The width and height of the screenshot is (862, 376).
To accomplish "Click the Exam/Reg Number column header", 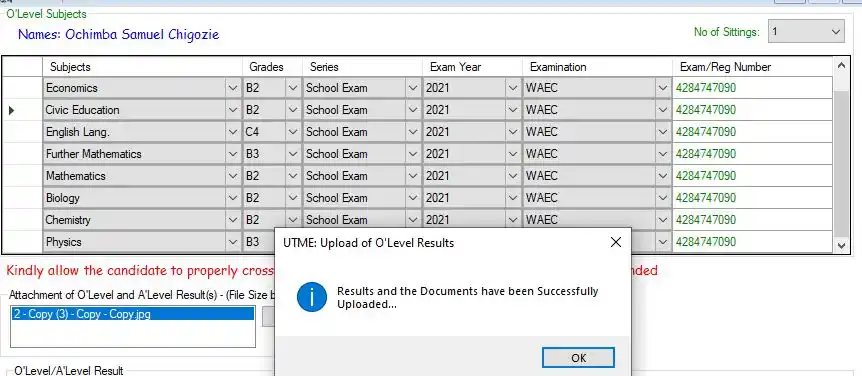I will click(x=752, y=67).
